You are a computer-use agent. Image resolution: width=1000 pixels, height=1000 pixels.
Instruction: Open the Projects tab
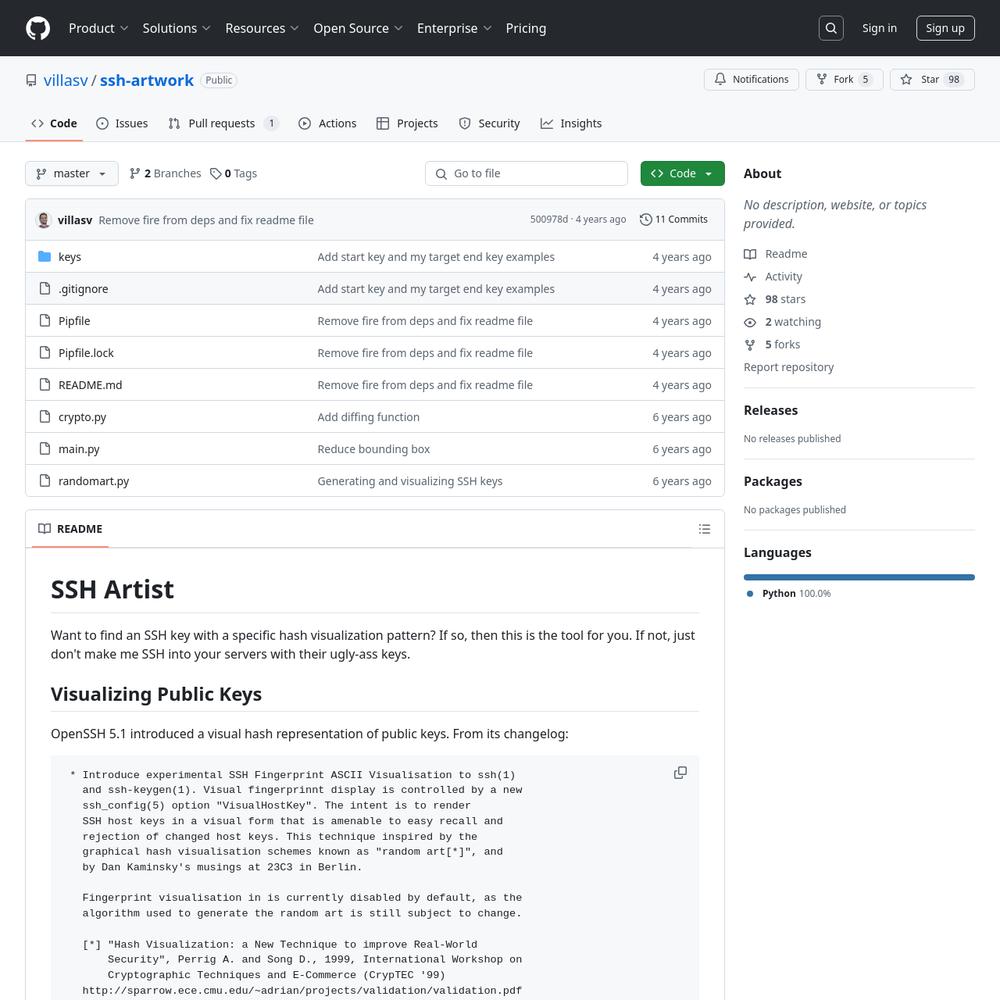tap(408, 123)
